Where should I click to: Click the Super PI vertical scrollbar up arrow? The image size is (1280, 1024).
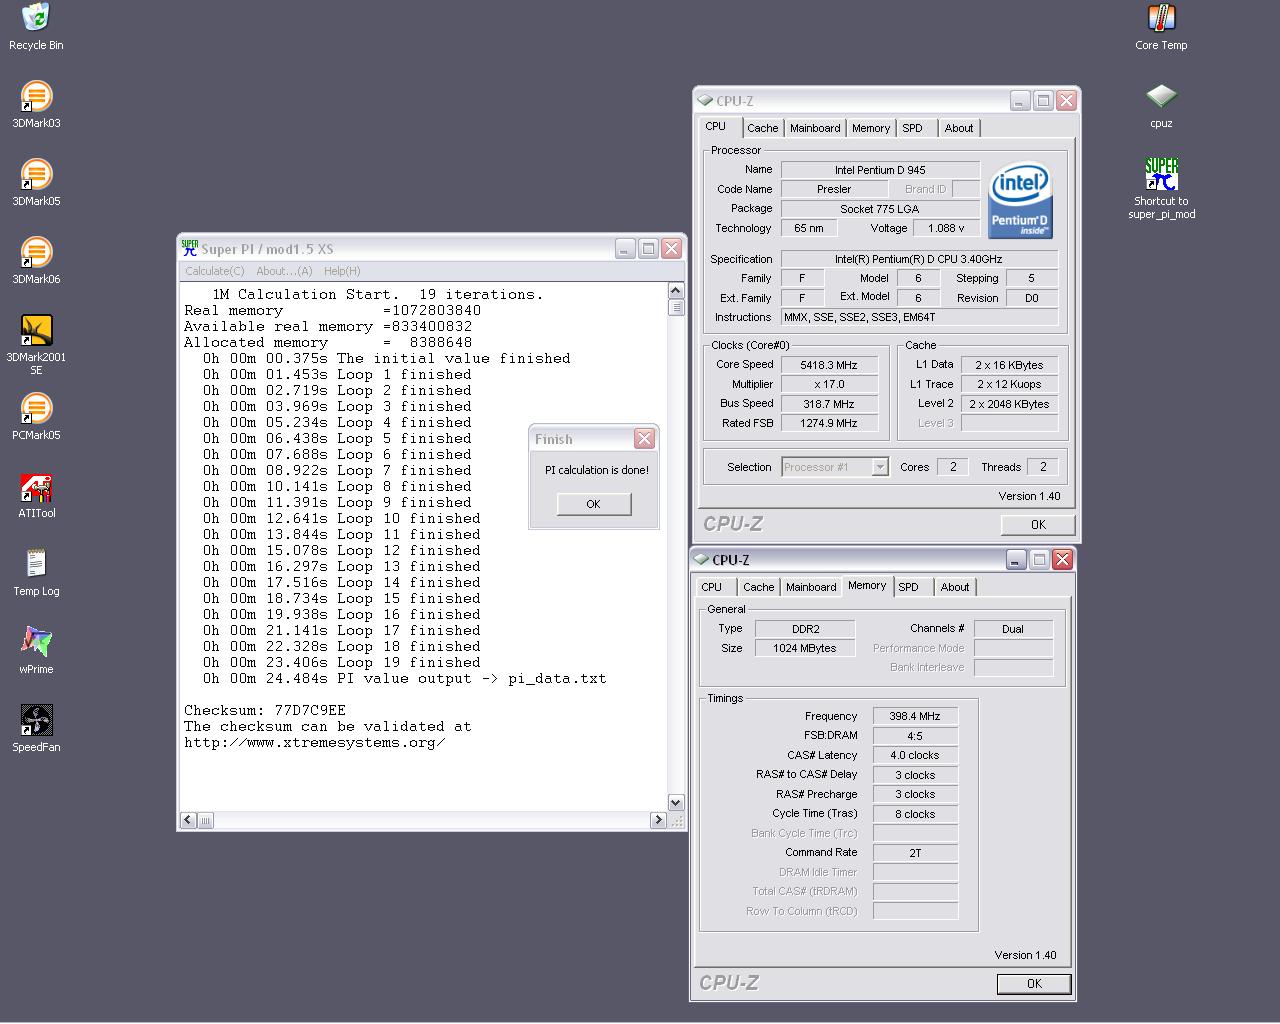tap(676, 291)
